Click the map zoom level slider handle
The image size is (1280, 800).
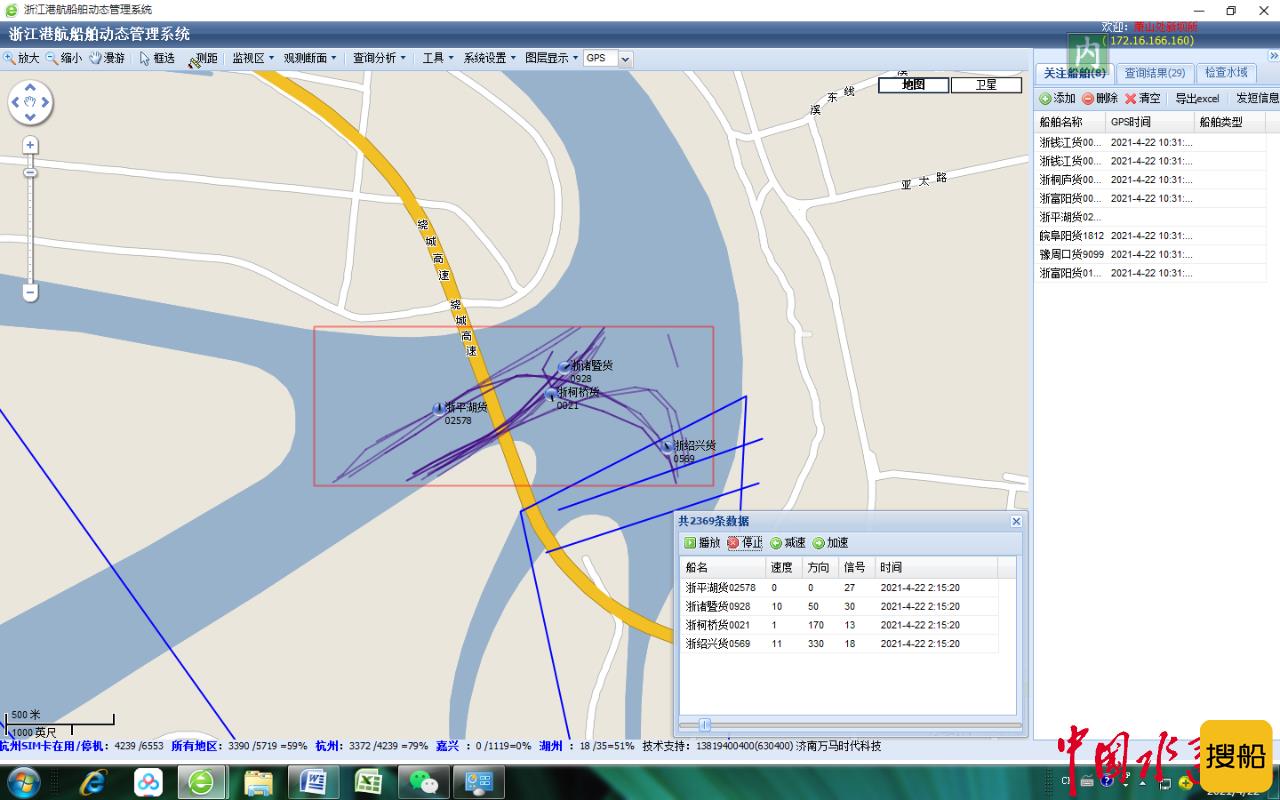pyautogui.click(x=30, y=172)
